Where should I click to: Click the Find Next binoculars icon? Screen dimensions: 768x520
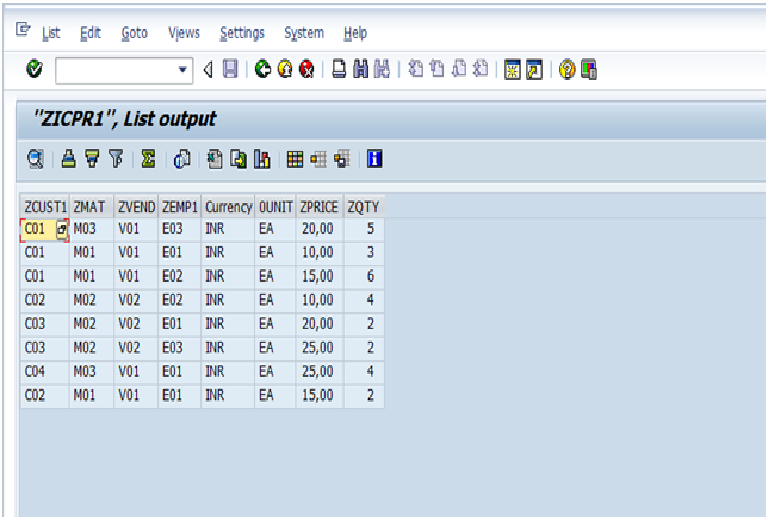point(382,69)
